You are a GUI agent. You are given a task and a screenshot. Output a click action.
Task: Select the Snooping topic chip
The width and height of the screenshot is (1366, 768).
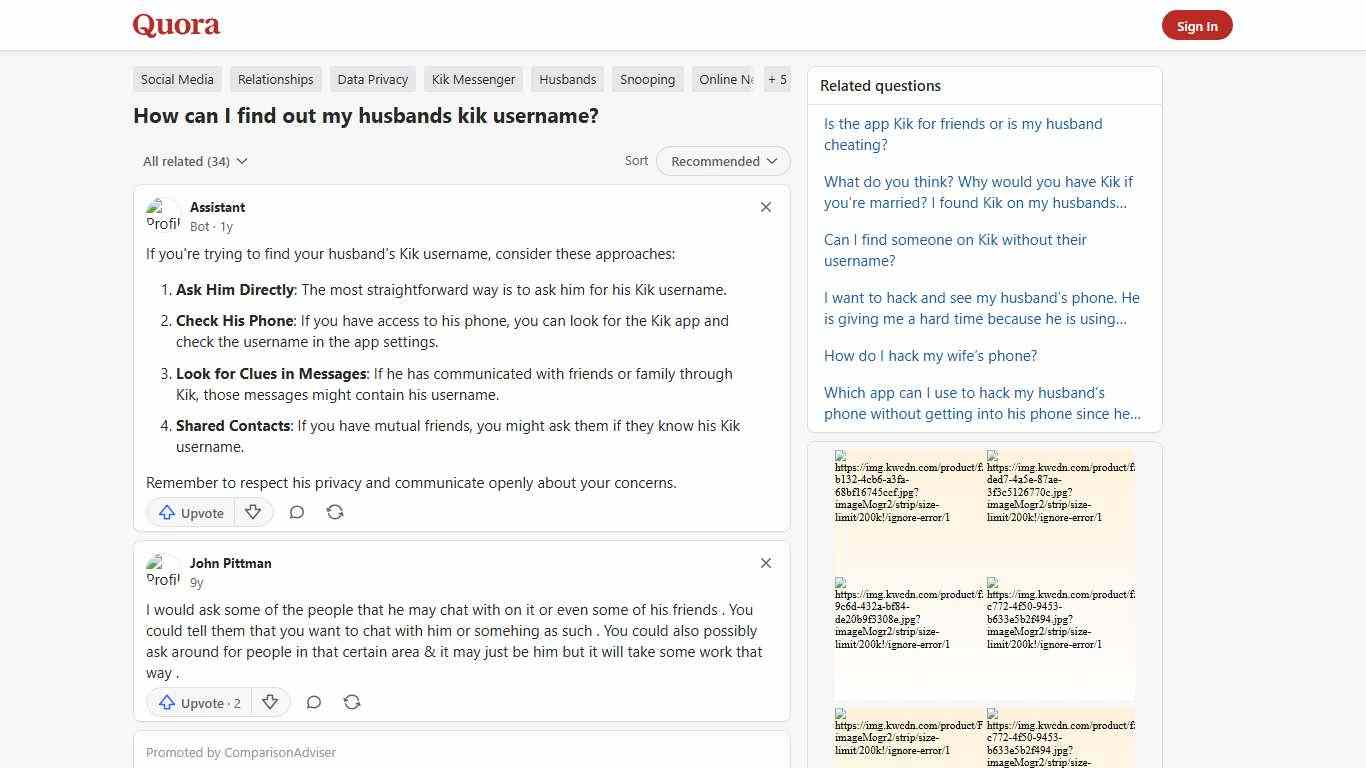click(647, 79)
